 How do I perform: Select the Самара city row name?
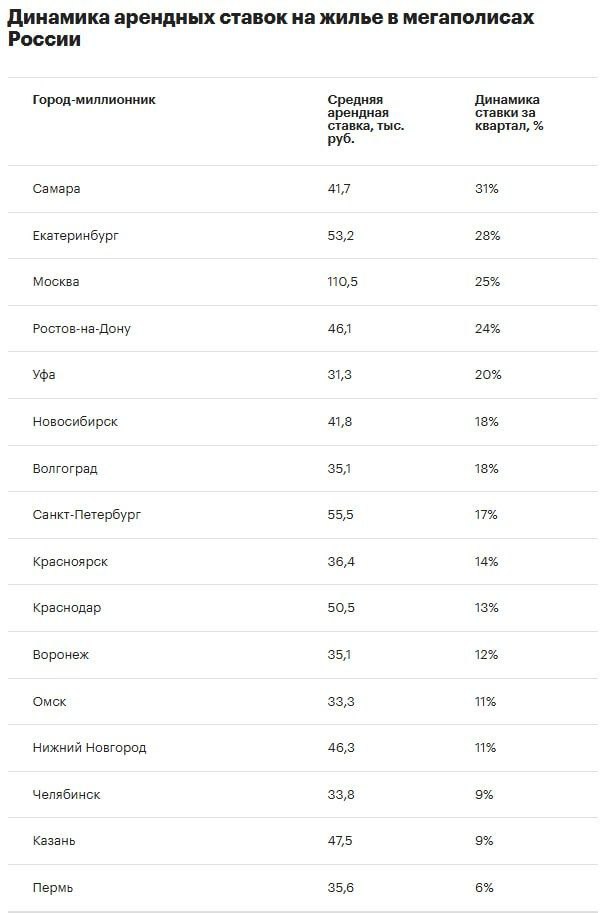tap(56, 189)
